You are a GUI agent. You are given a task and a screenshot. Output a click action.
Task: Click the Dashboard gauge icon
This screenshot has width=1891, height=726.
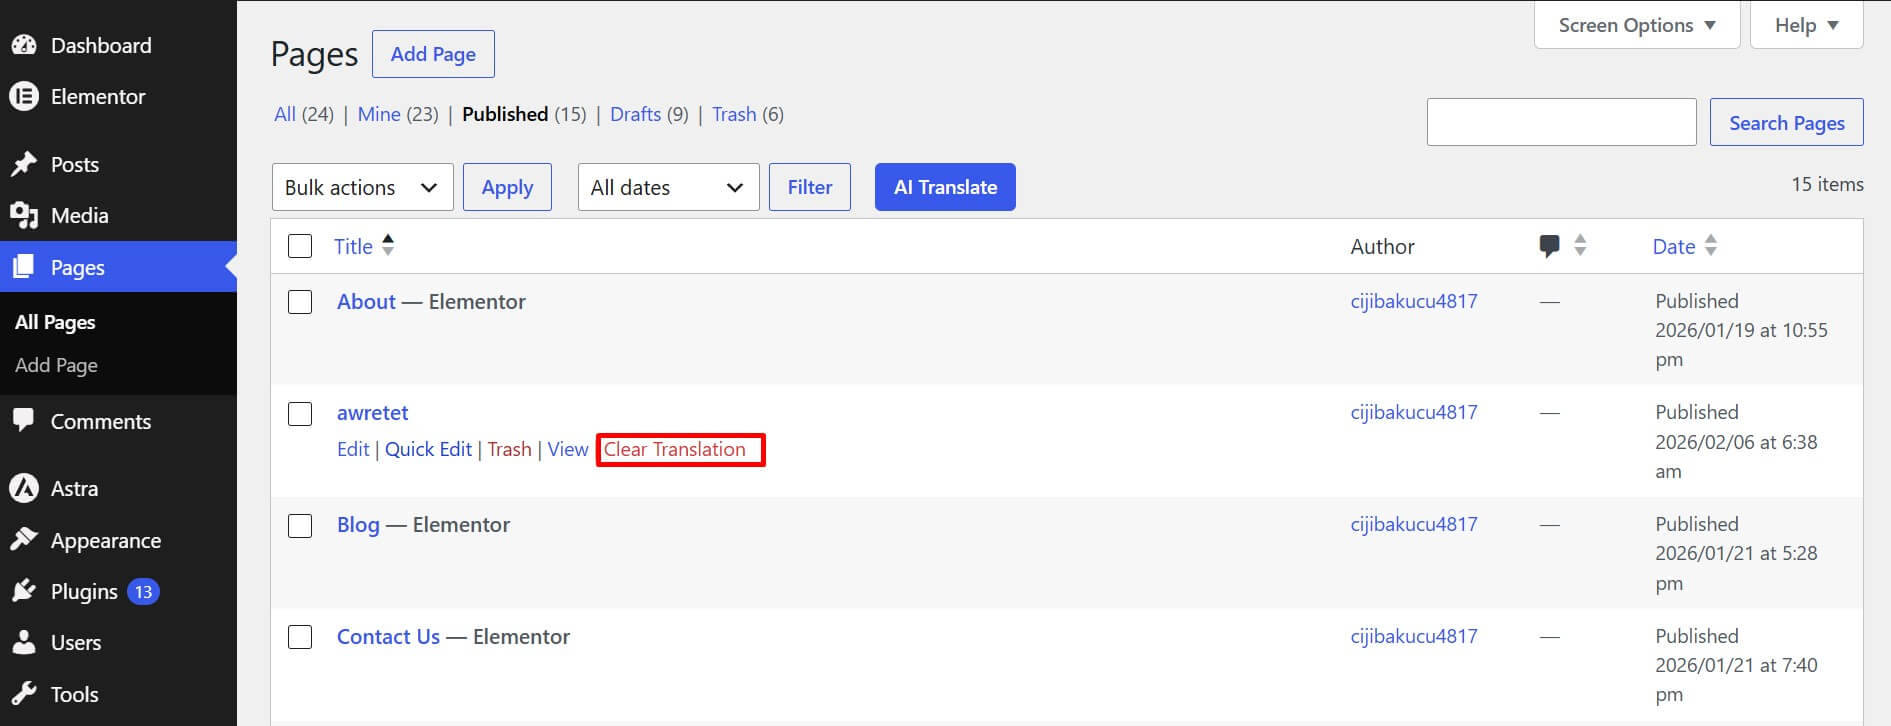(23, 45)
